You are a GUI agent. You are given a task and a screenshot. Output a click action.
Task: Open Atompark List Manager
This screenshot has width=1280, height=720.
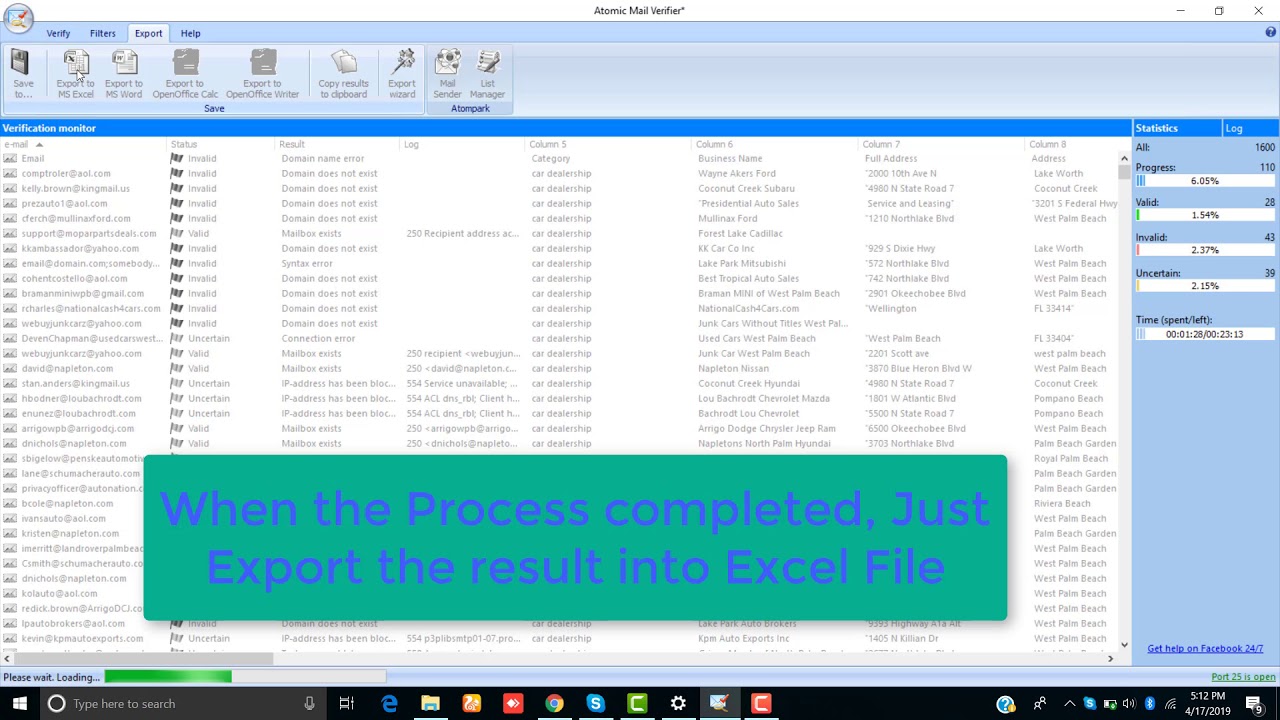tap(488, 75)
